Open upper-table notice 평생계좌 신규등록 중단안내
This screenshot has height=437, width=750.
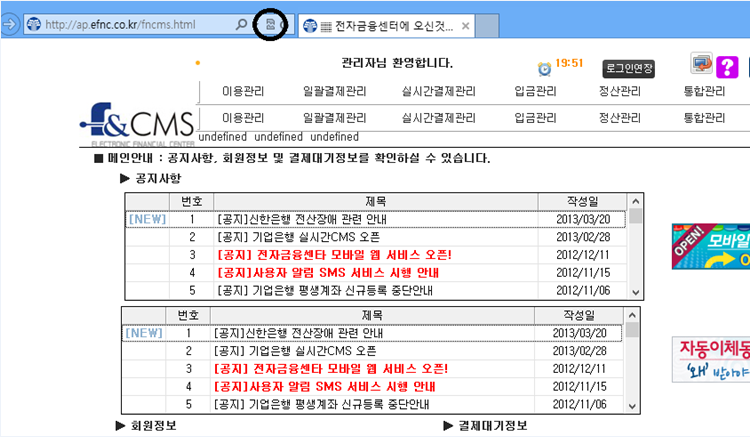(x=324, y=291)
